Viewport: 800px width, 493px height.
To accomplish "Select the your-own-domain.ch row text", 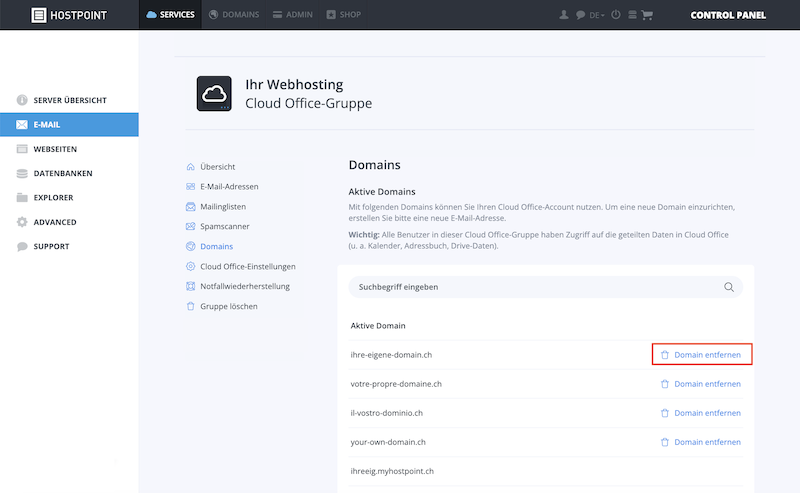I will tap(388, 442).
